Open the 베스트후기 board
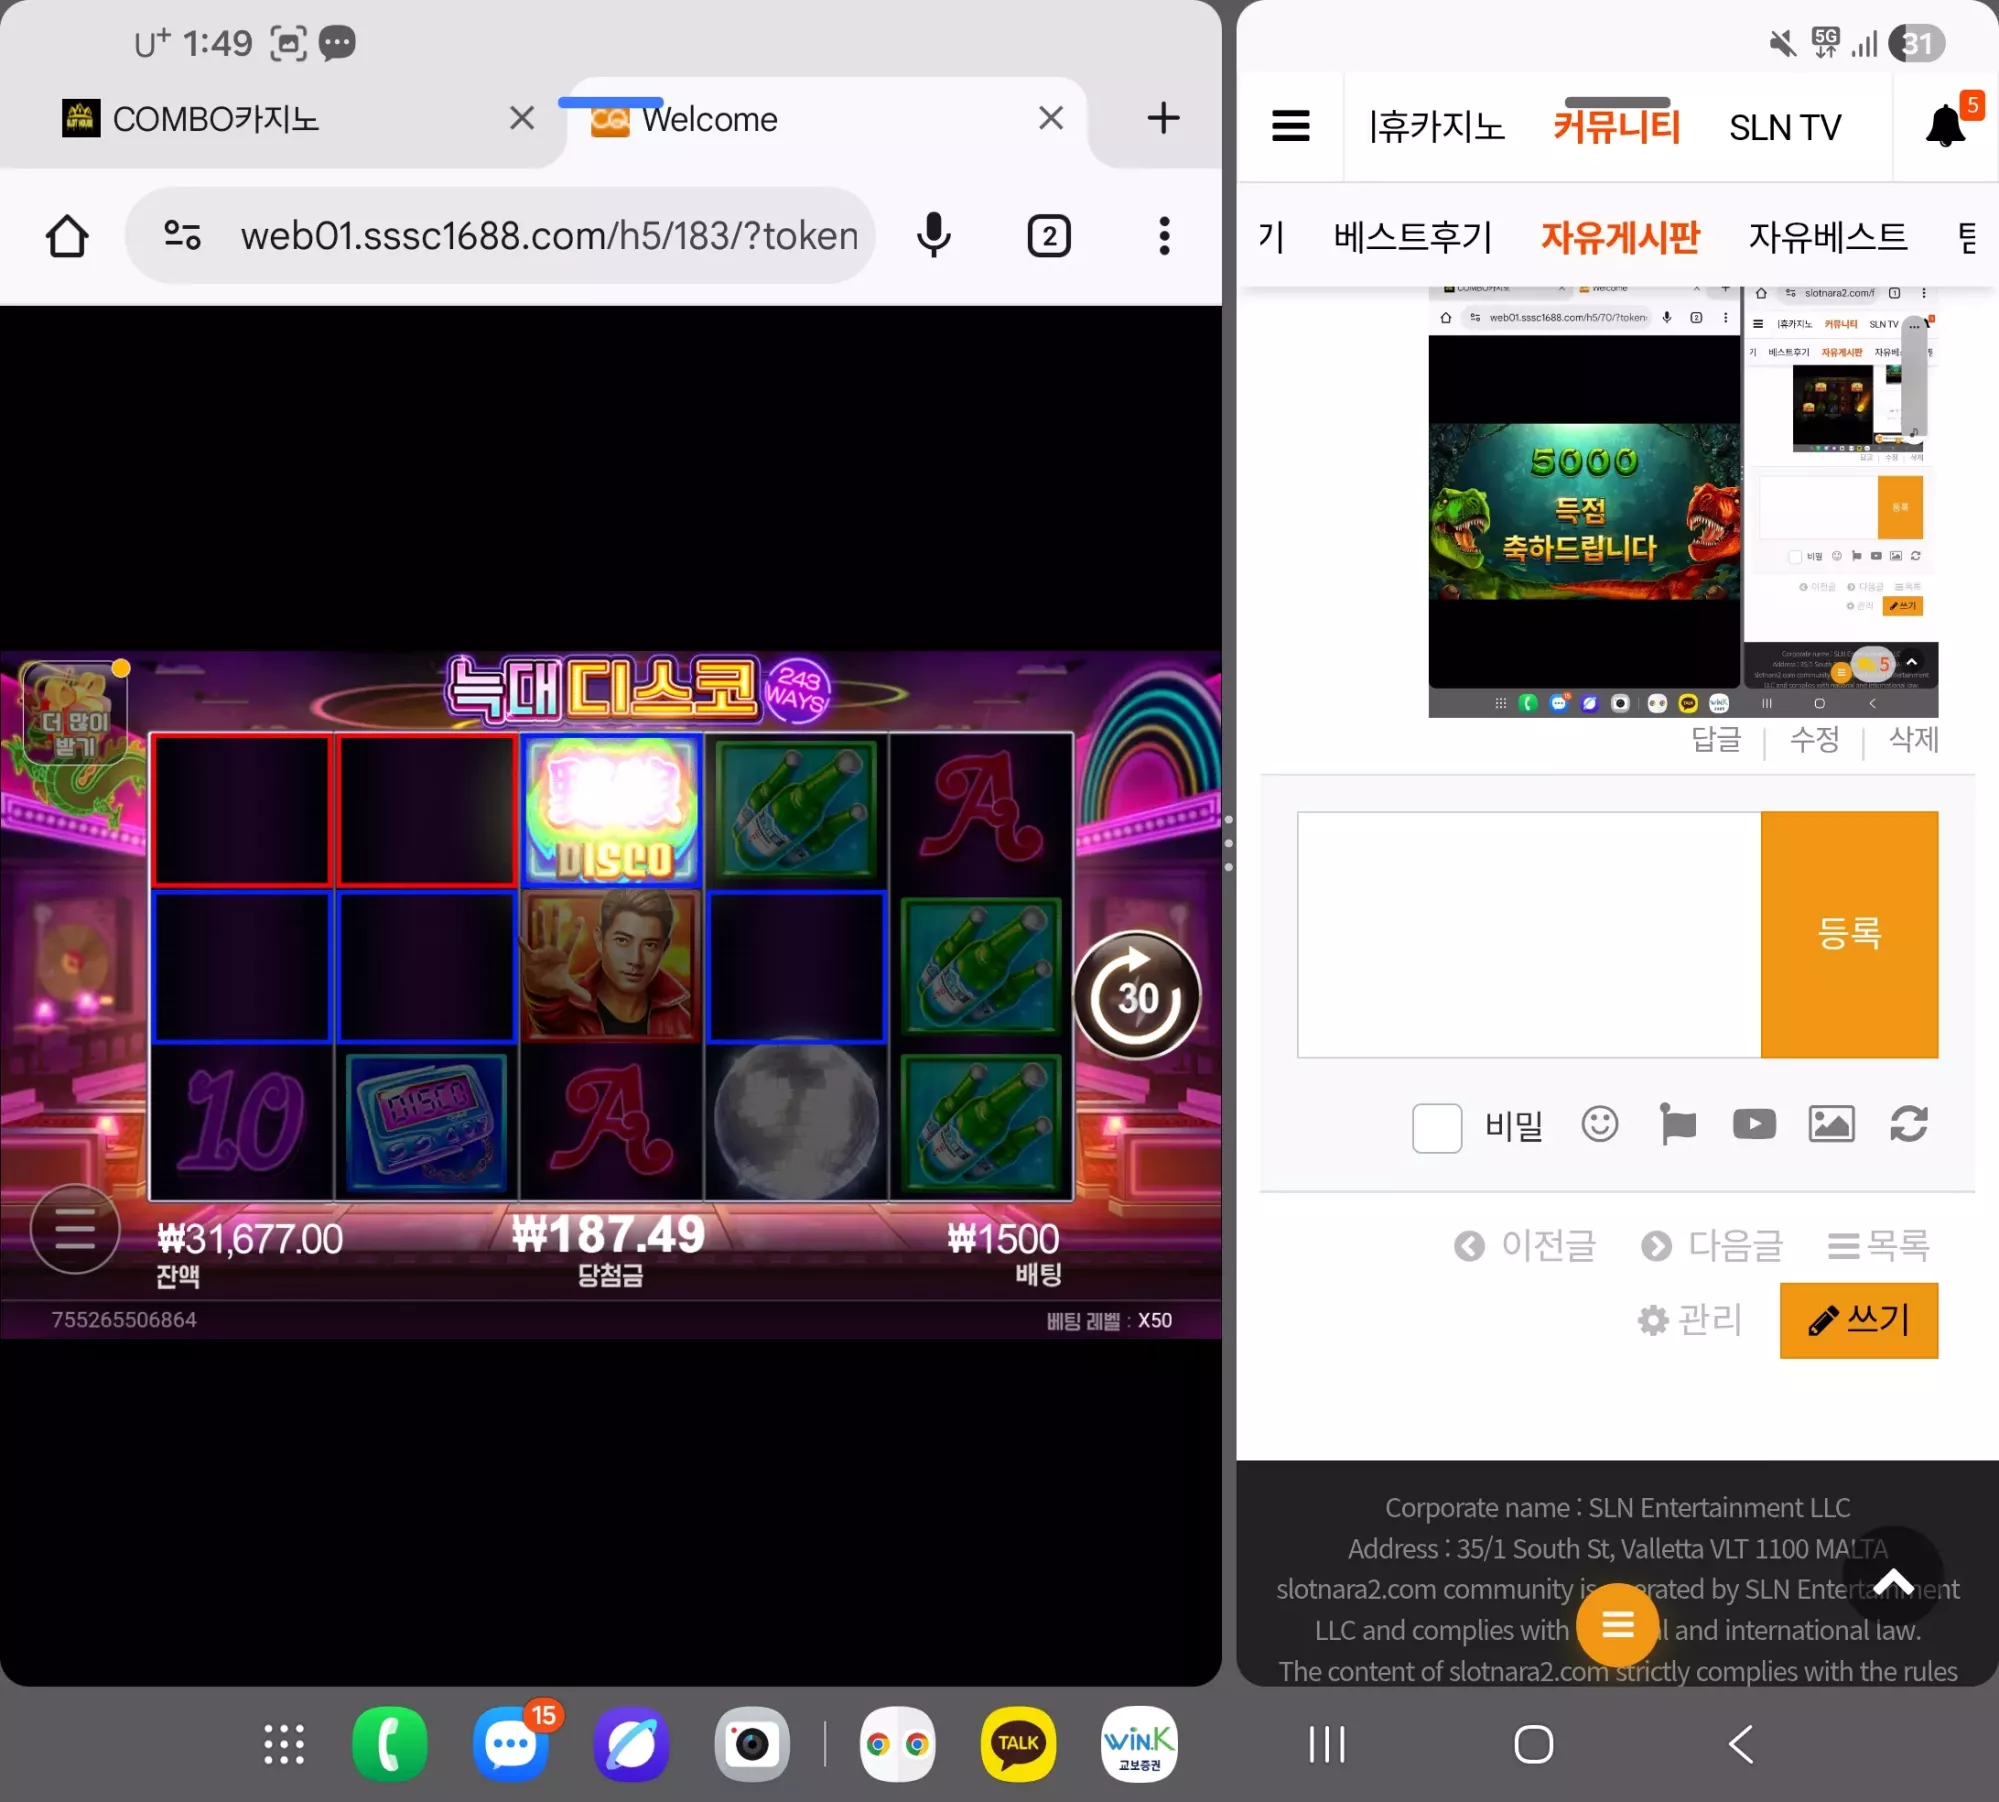This screenshot has width=1999, height=1802. tap(1412, 237)
